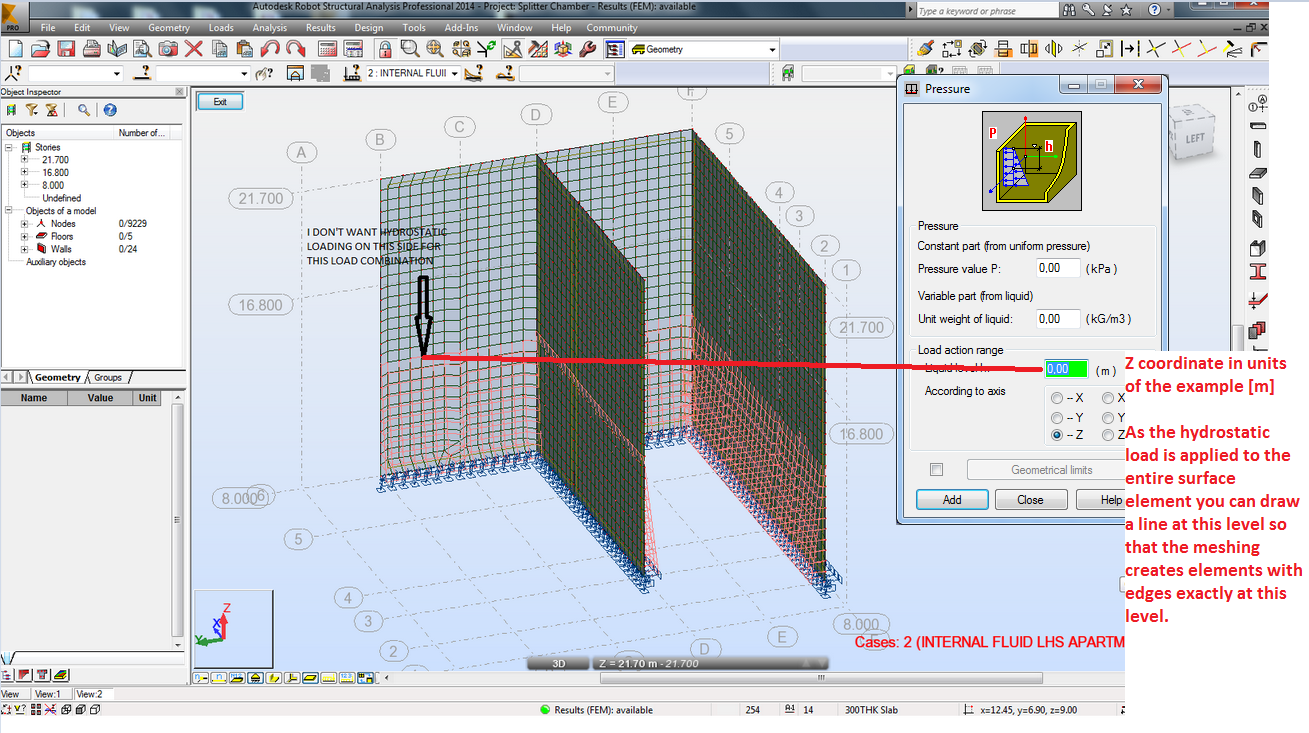Expand the 16.800 story node
This screenshot has width=1309, height=733.
click(x=24, y=173)
